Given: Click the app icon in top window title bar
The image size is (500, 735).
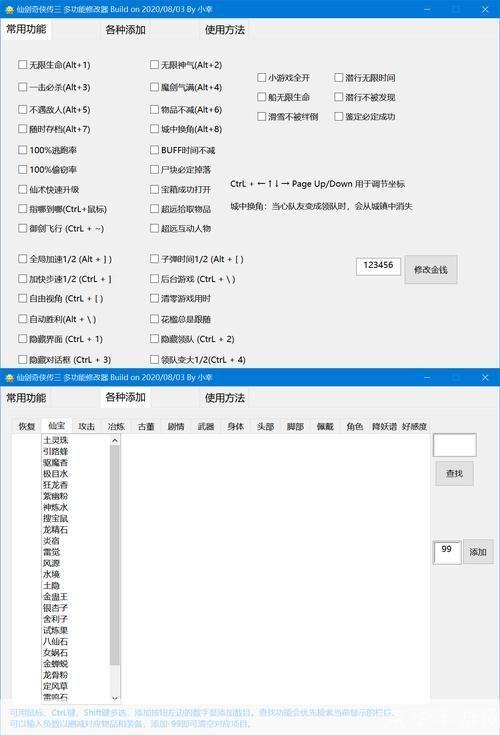Looking at the screenshot, I should click(9, 9).
